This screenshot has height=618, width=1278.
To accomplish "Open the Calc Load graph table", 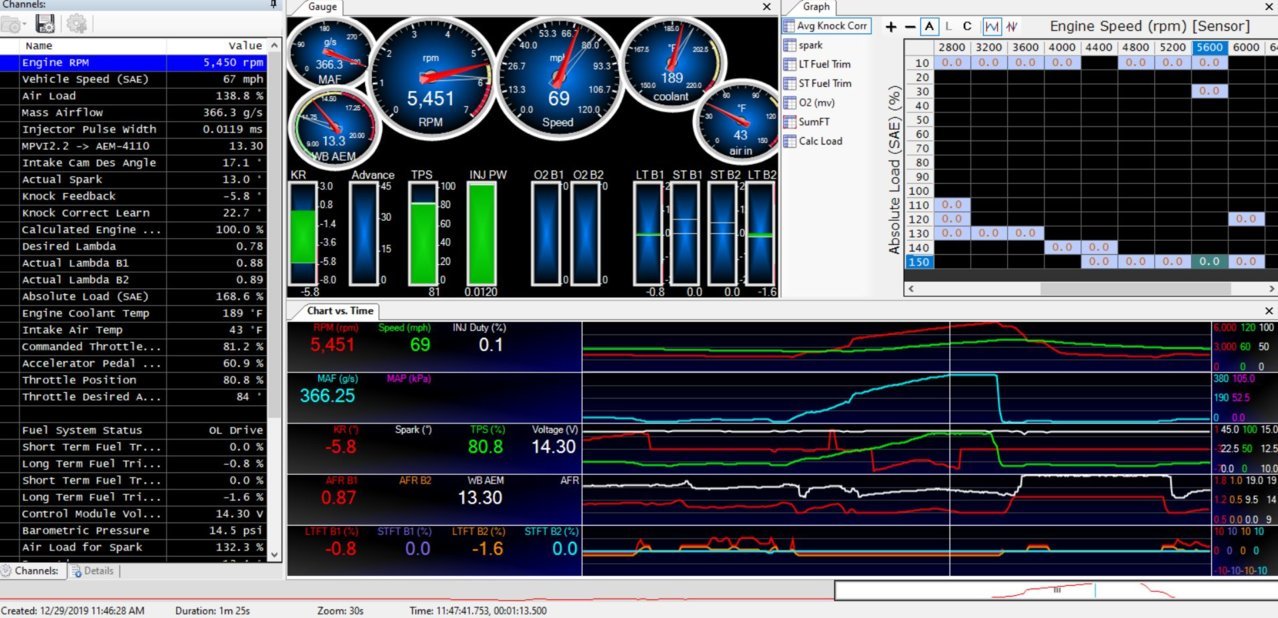I will pos(813,141).
